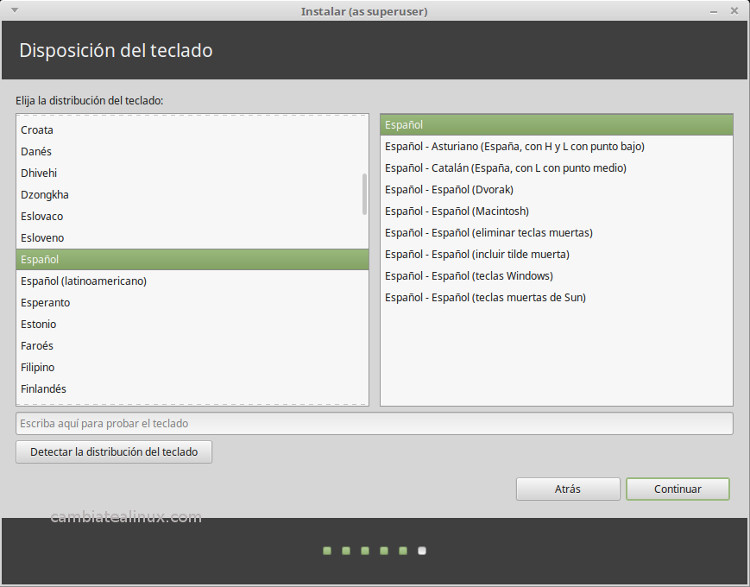Choose Dhivehi keyboard layout
Screen dimensions: 750x587
[x=192, y=173]
